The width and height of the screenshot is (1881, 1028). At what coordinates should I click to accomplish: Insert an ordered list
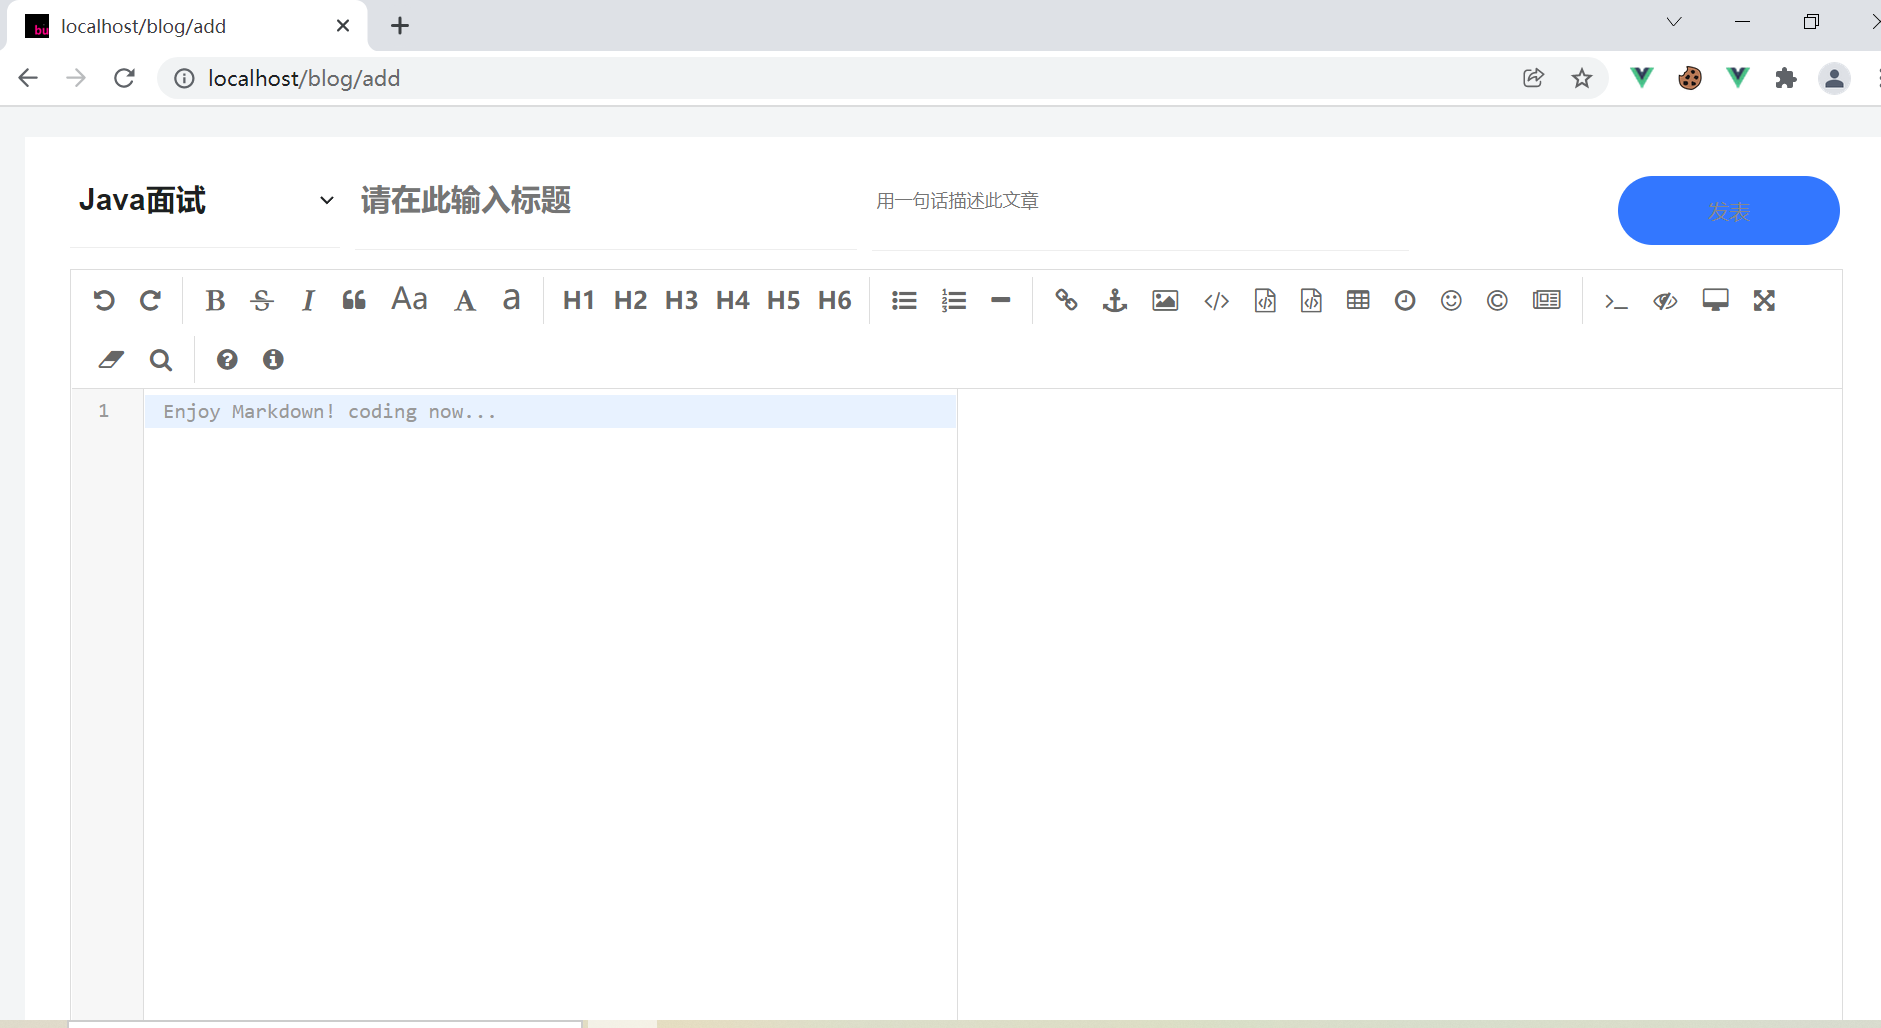point(953,300)
